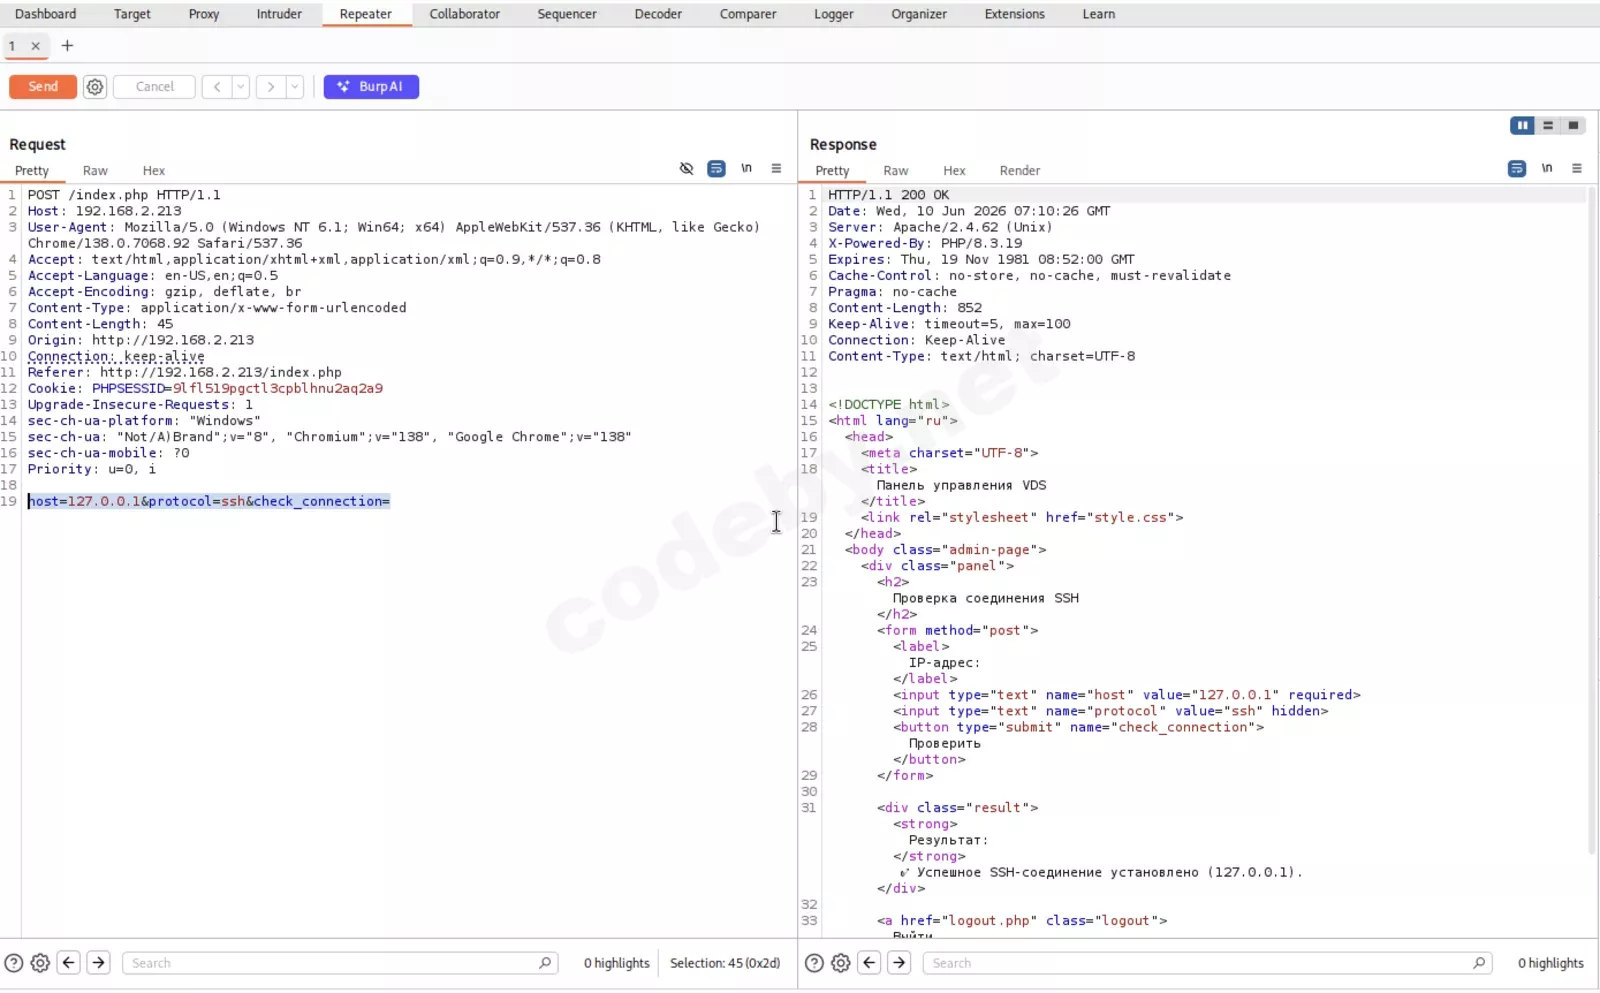Open the Proxy tab
The image size is (1600, 993).
[204, 14]
